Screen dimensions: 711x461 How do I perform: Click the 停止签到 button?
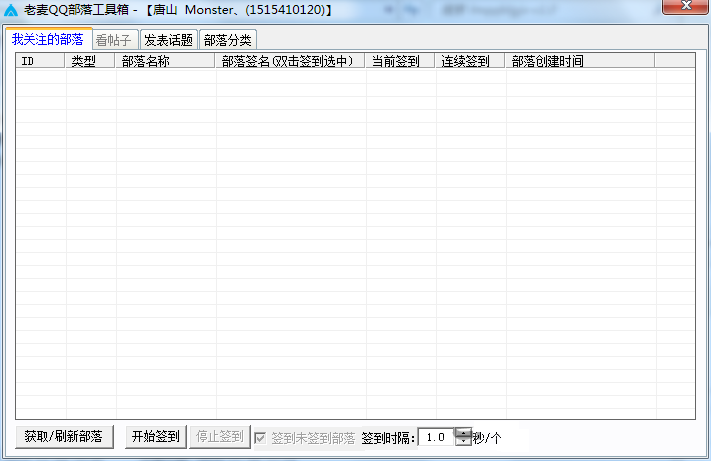coord(218,437)
